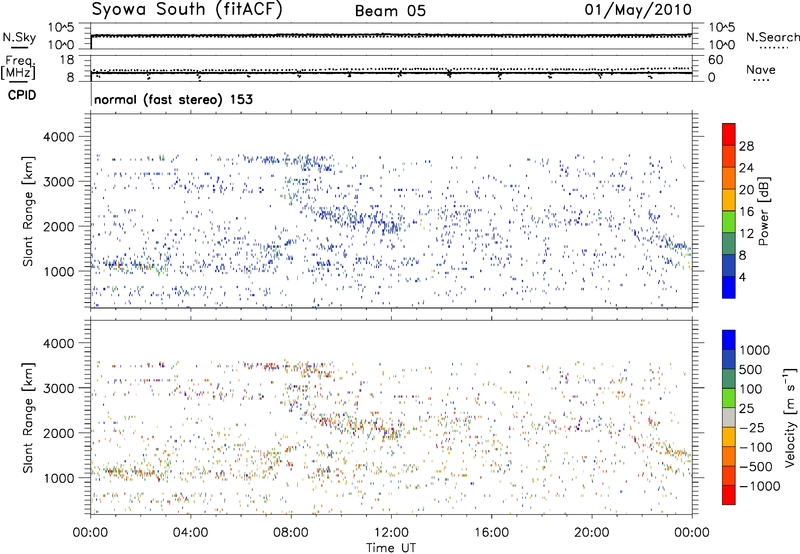Click the 'Syowa South (fitACF)' title
The height and width of the screenshot is (554, 800).
click(187, 10)
